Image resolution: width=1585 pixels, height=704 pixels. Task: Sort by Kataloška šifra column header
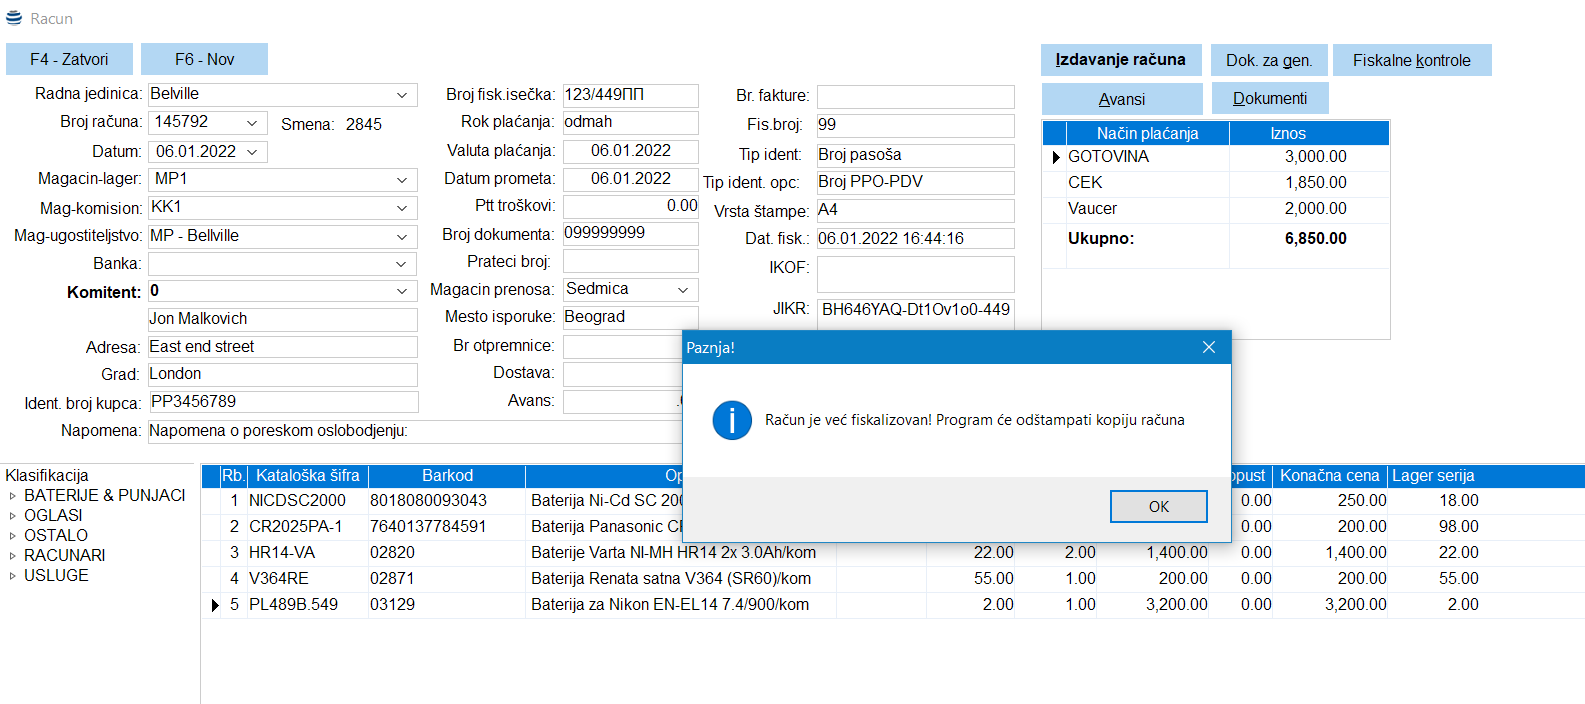click(x=306, y=476)
